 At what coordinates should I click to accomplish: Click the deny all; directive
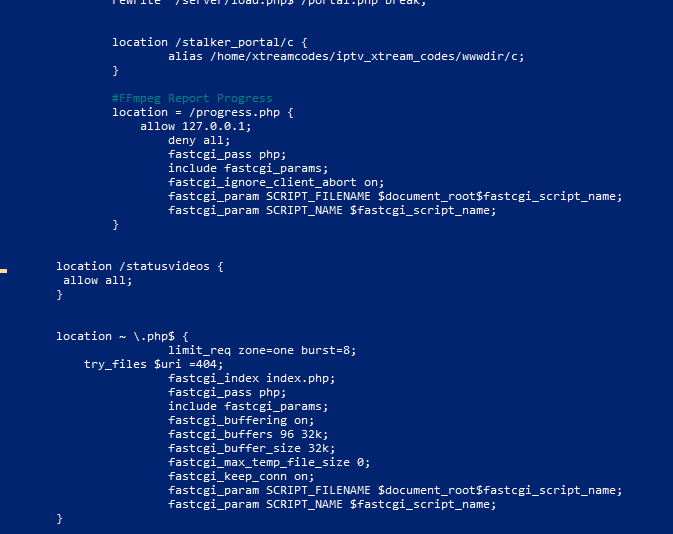199,140
